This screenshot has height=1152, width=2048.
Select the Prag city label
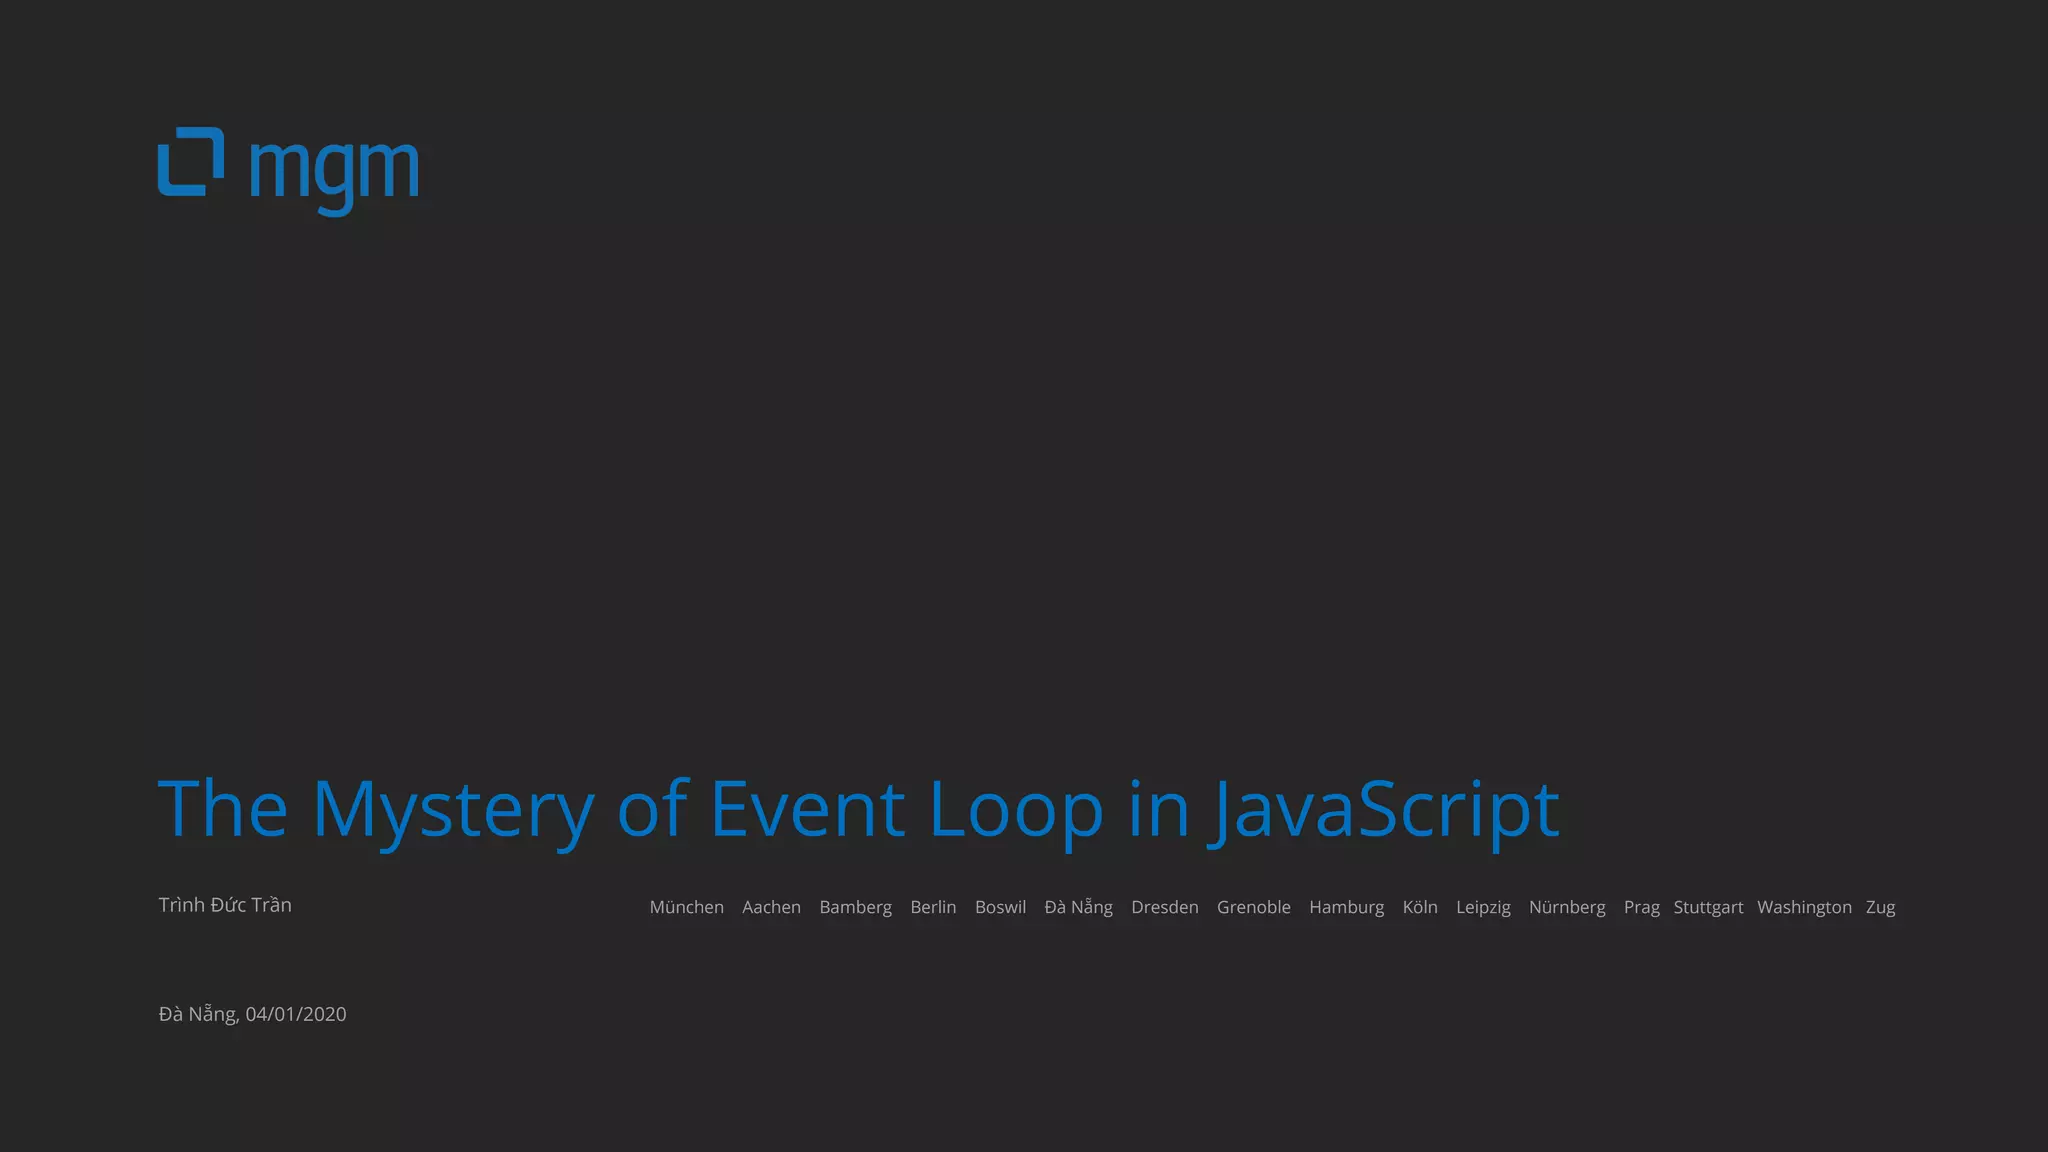tap(1641, 907)
